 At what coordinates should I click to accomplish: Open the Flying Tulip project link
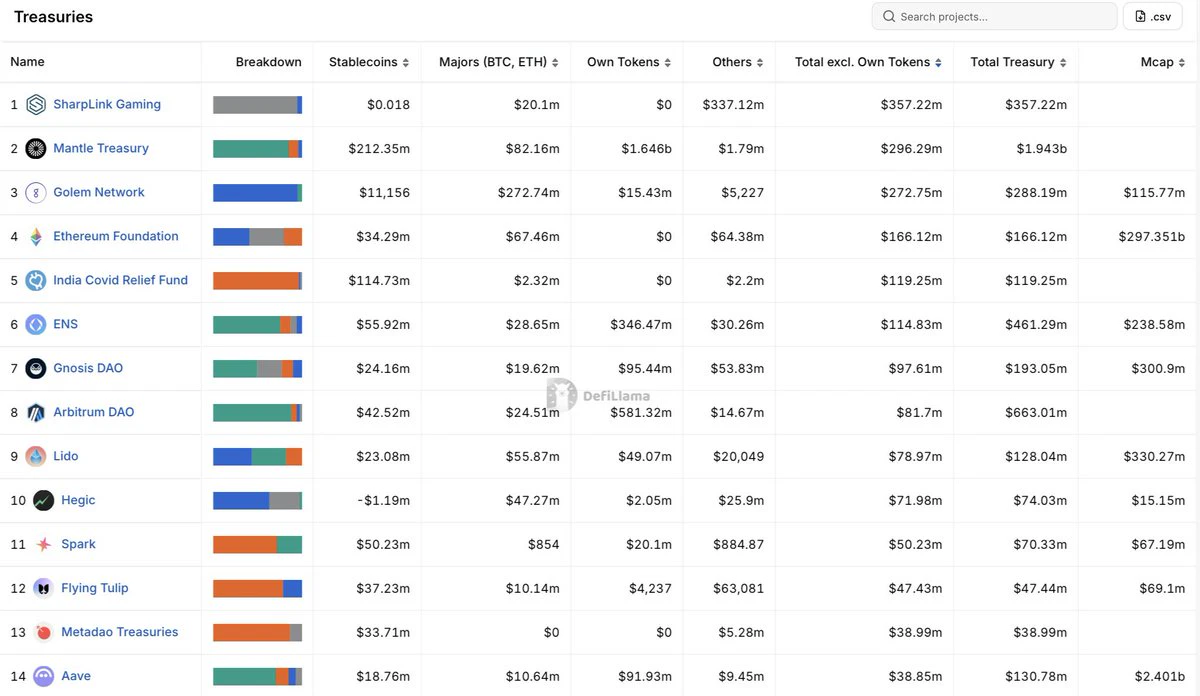95,588
